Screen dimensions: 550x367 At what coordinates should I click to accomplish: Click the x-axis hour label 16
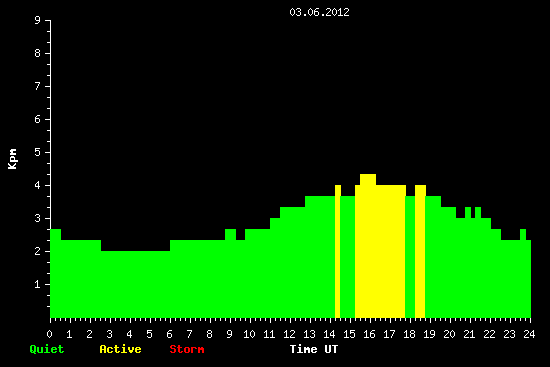[x=369, y=334]
